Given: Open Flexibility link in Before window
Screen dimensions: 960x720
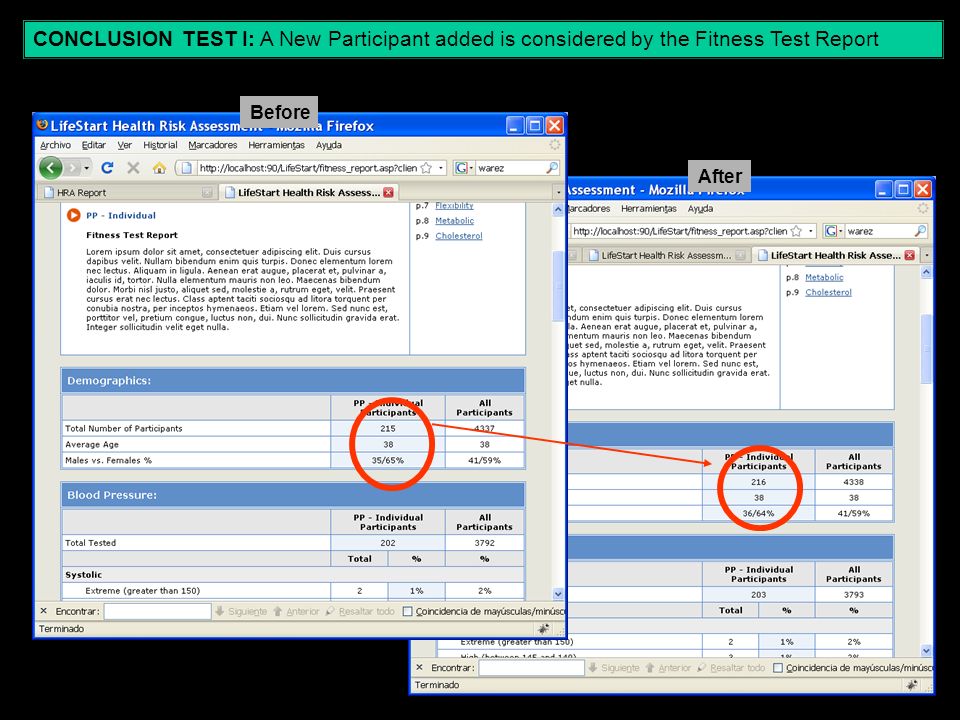Looking at the screenshot, I should click(454, 206).
